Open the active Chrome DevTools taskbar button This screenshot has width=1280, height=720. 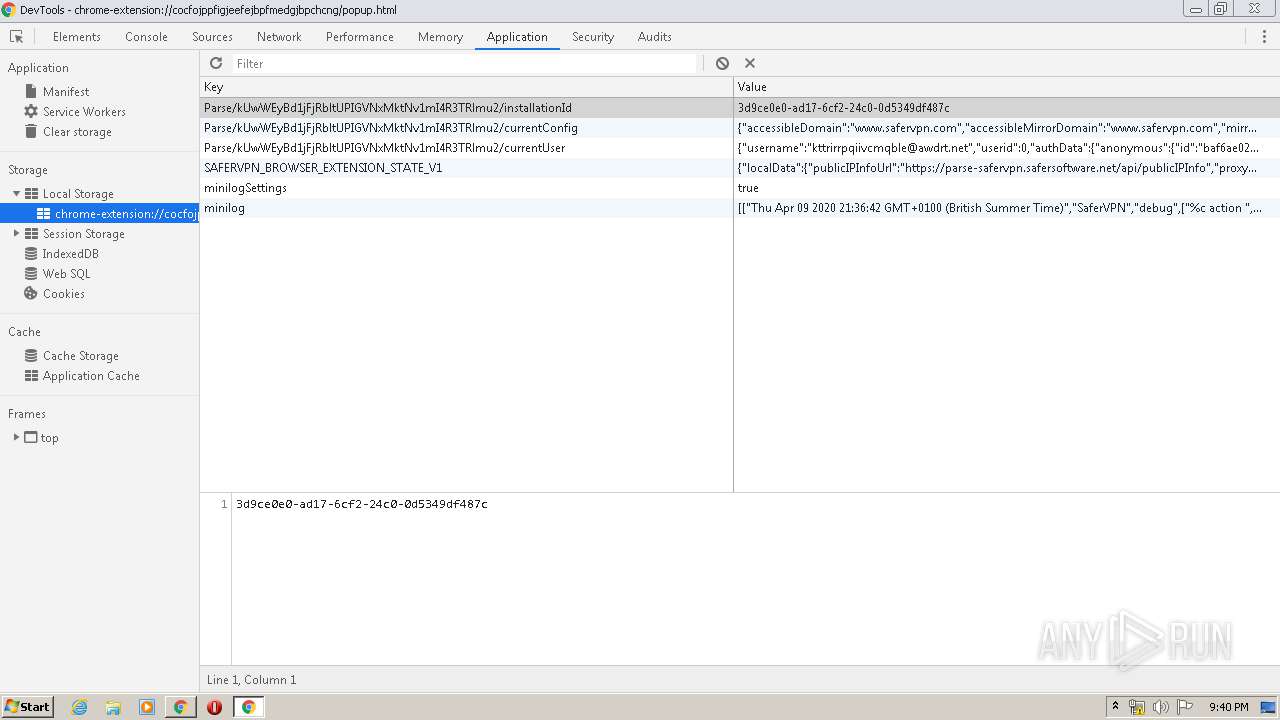248,707
